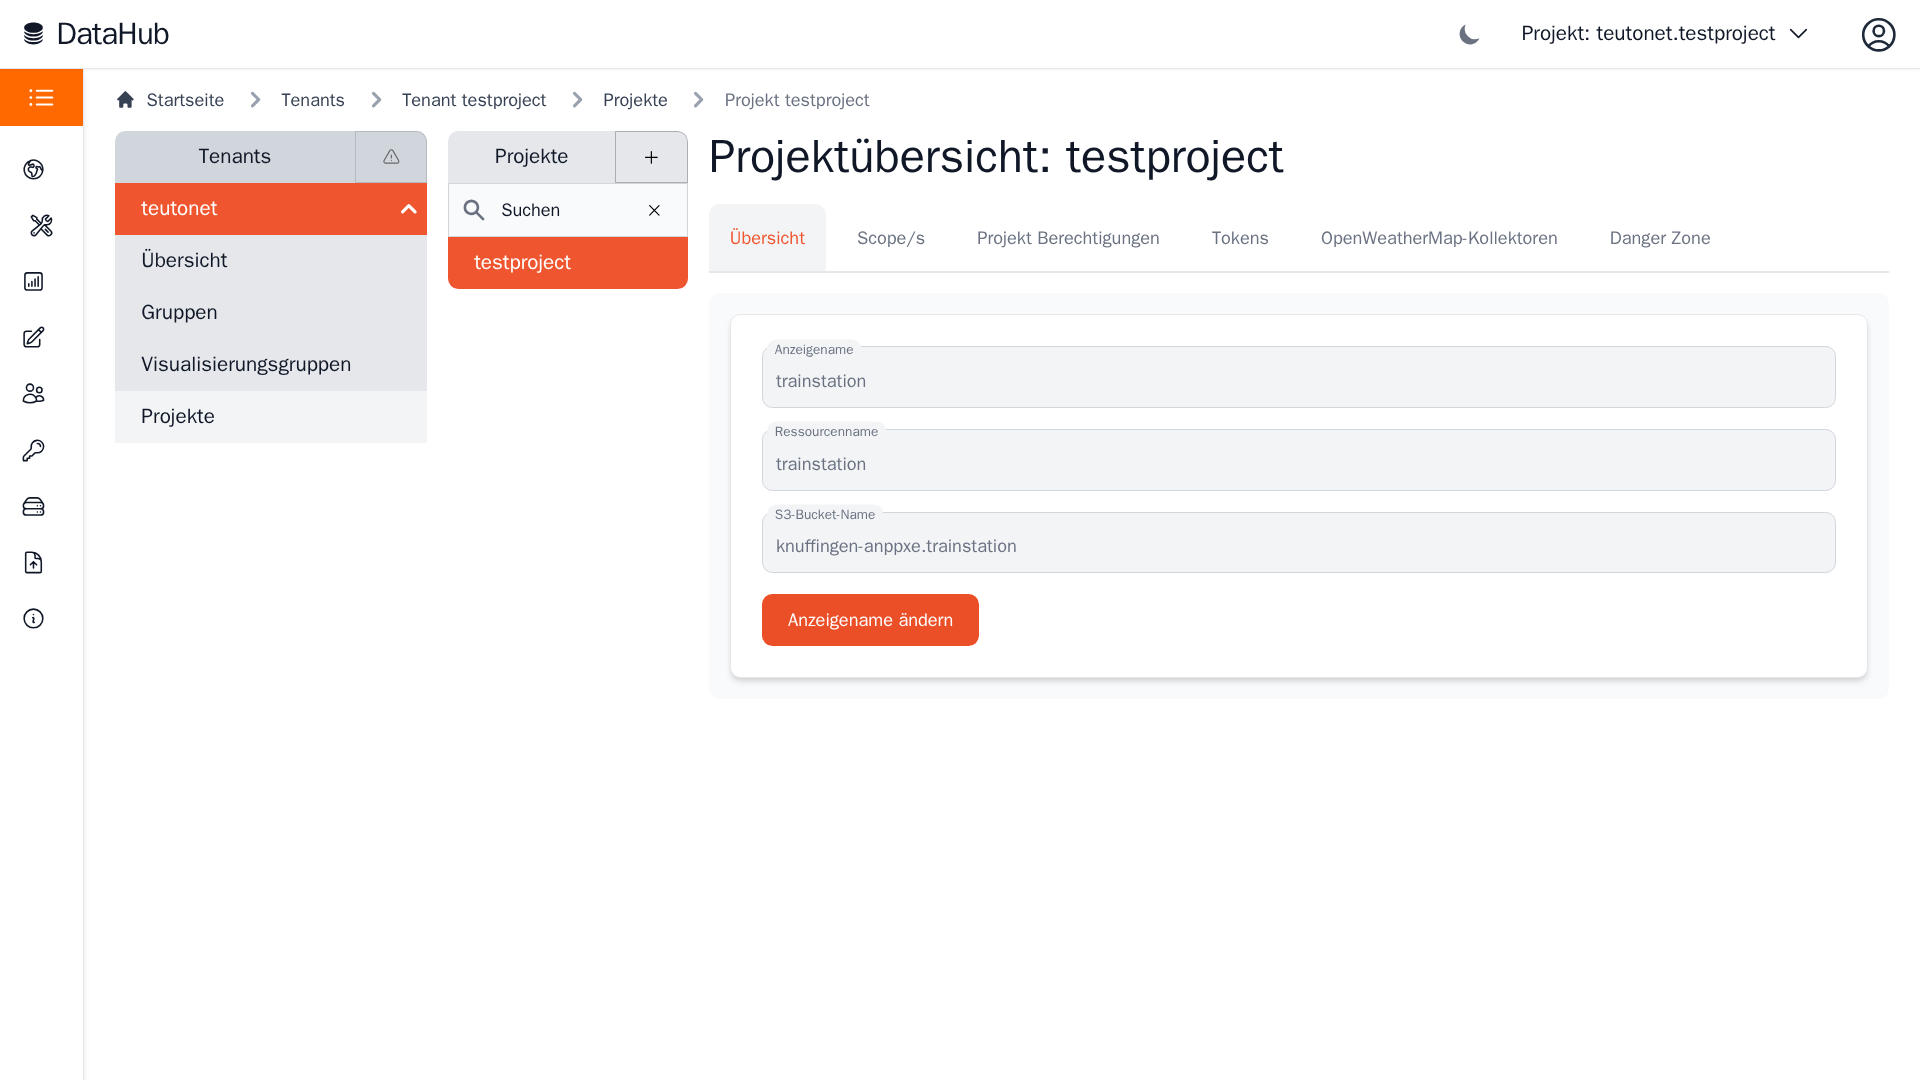Add a project with plus button
The height and width of the screenshot is (1080, 1920).
click(651, 157)
